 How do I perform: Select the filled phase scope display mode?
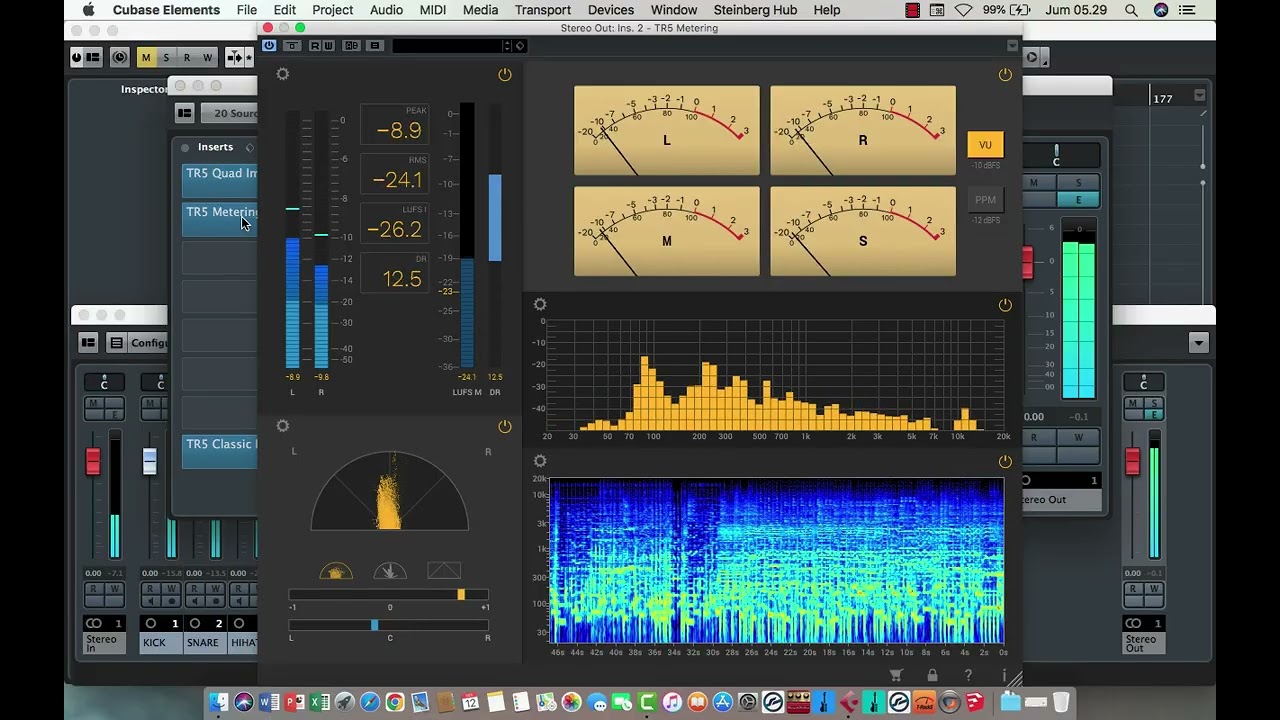click(336, 571)
